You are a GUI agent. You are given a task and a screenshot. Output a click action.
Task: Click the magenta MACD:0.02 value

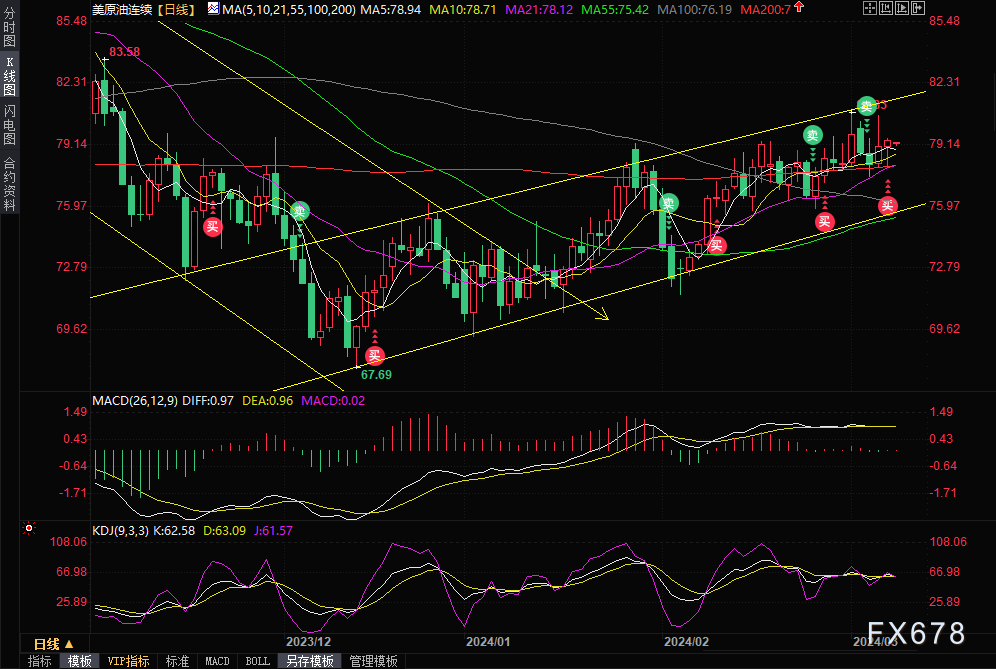[x=333, y=401]
